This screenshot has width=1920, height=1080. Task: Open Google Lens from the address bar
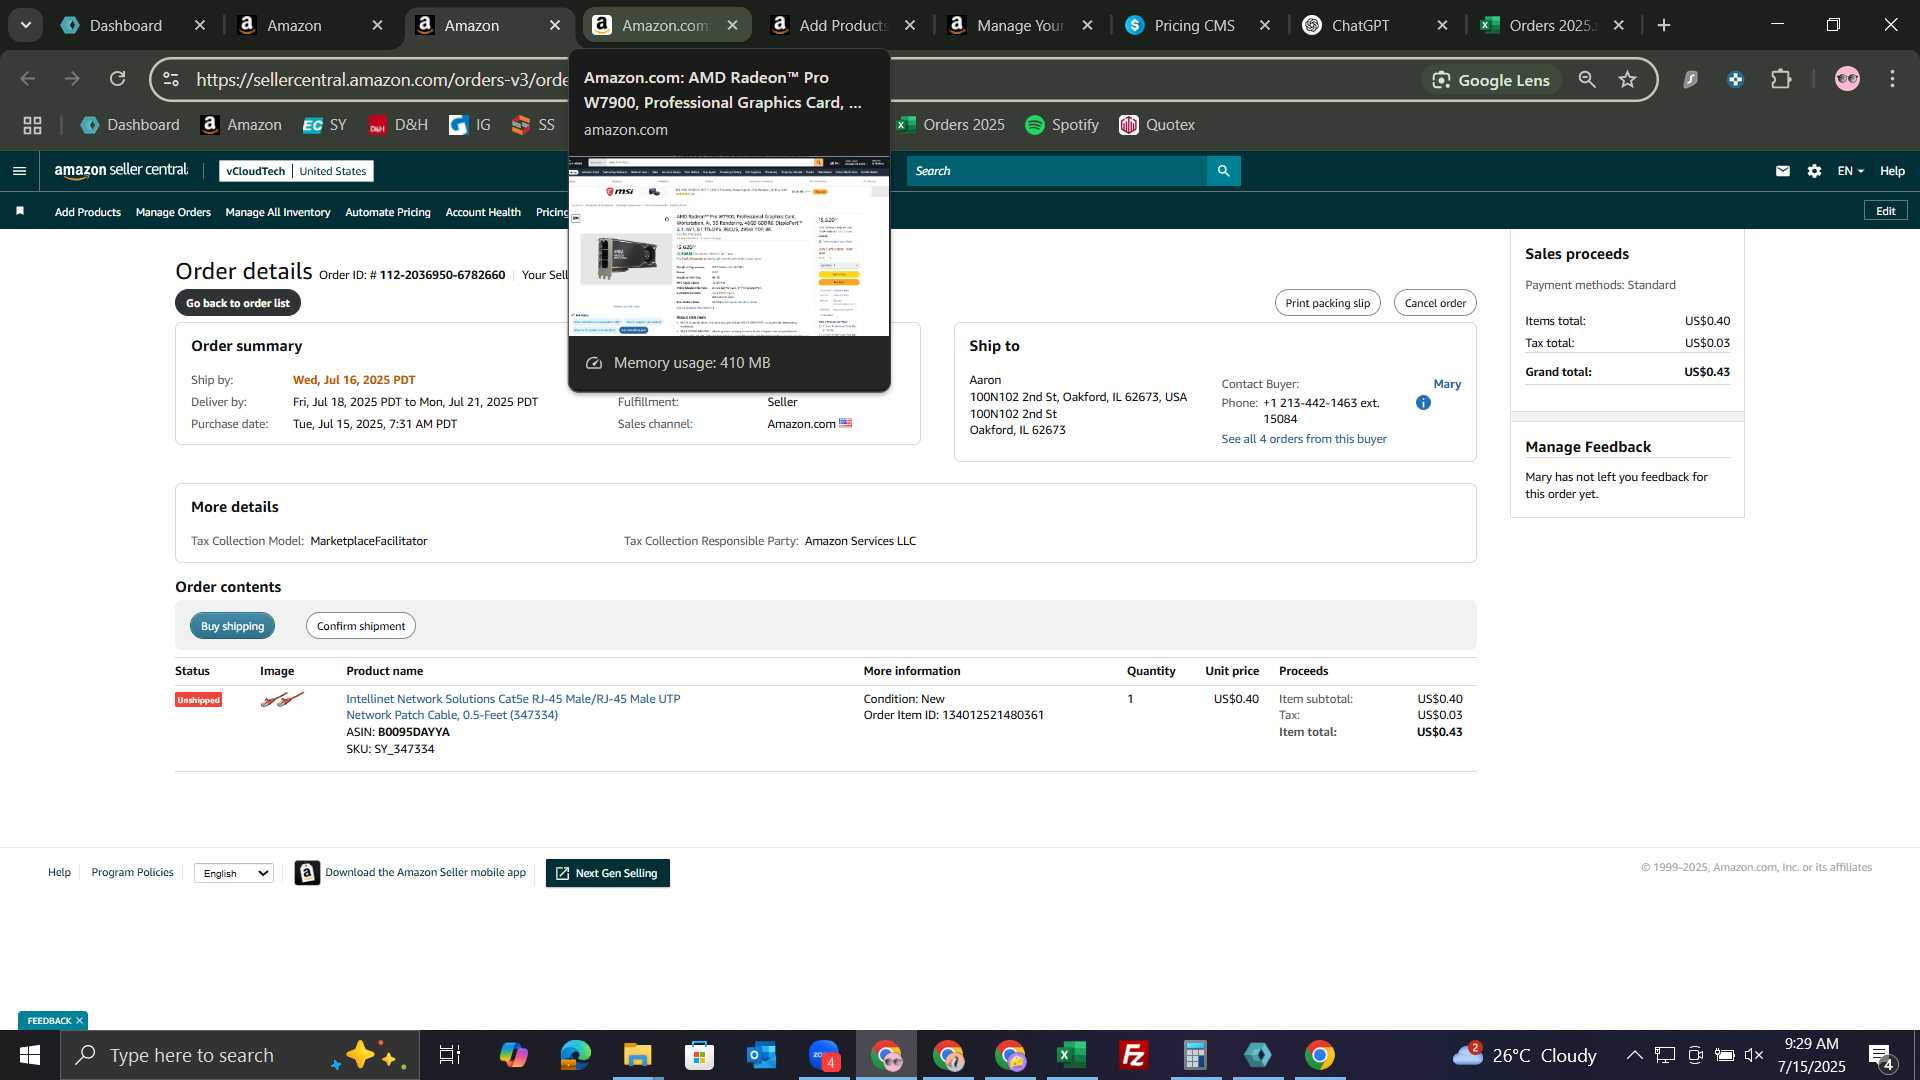[1491, 80]
